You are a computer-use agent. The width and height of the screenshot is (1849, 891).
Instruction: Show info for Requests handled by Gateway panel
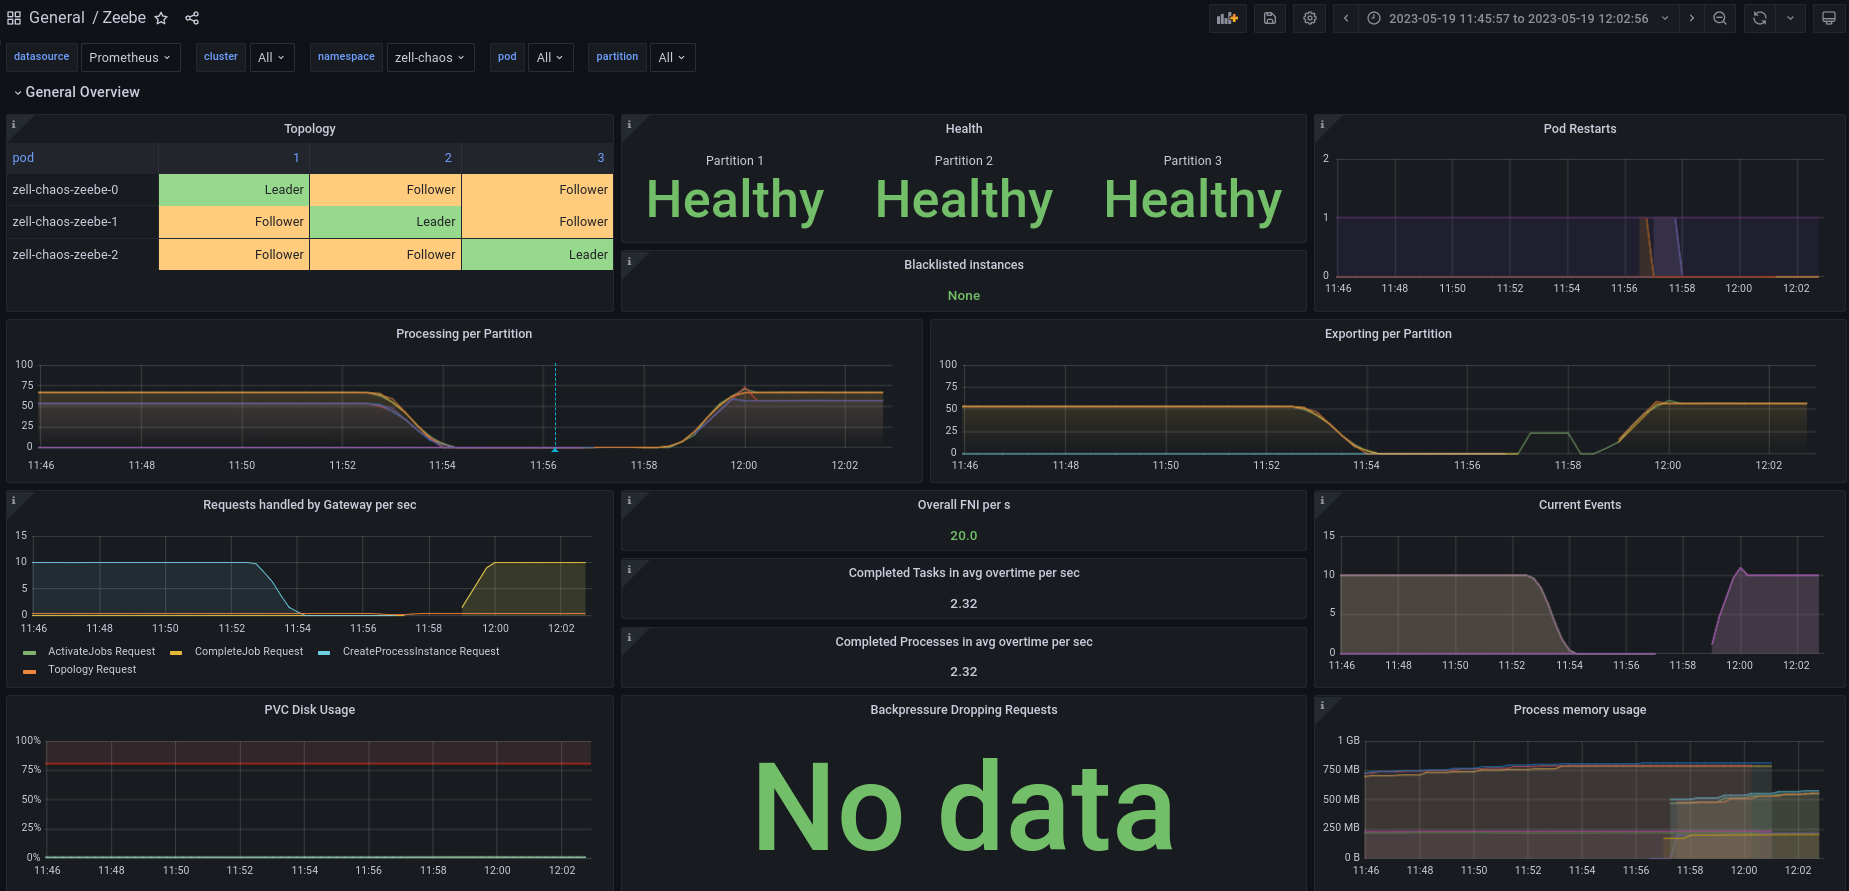tap(14, 500)
